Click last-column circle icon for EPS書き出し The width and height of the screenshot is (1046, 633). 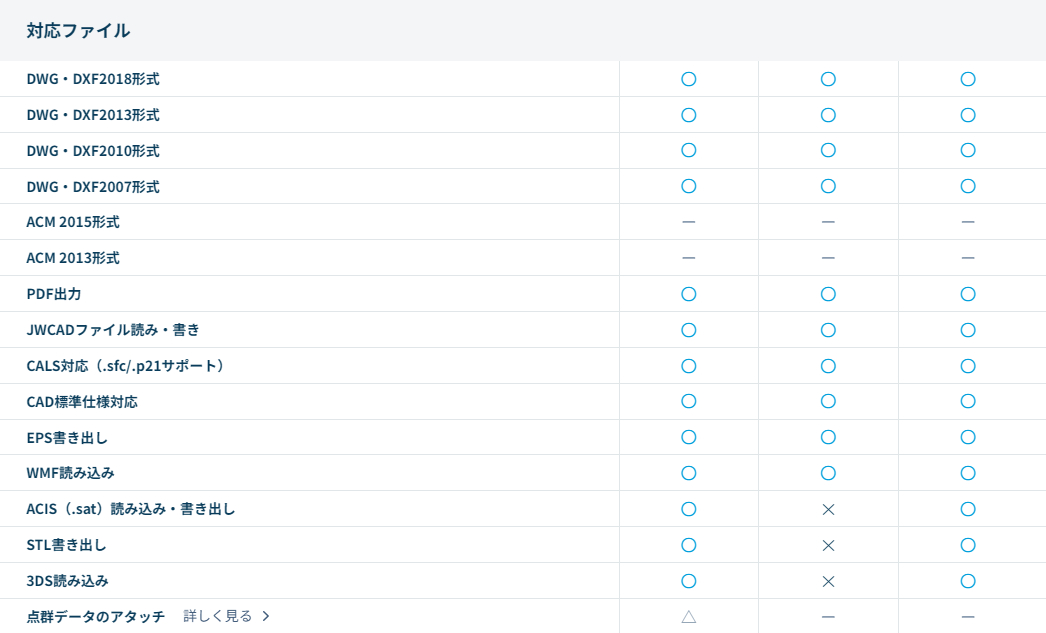pos(967,437)
